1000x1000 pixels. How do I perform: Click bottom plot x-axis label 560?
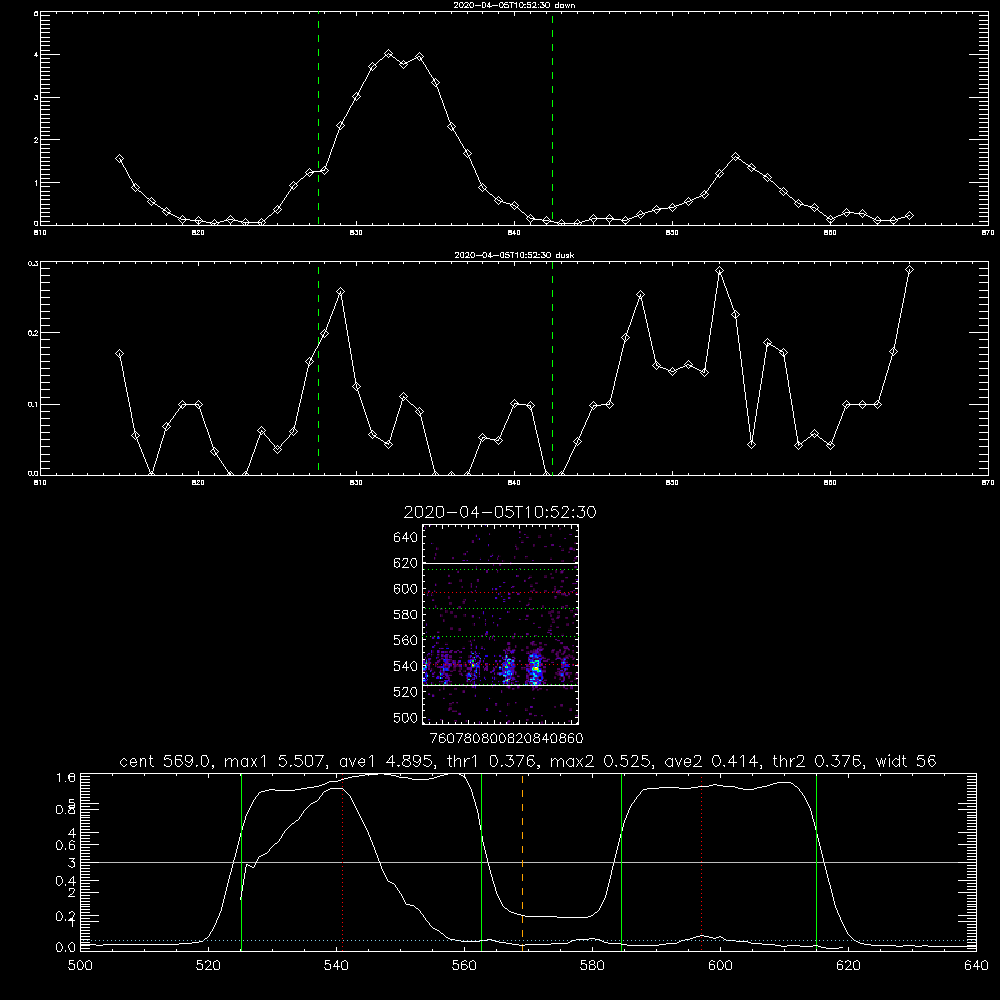pos(464,965)
